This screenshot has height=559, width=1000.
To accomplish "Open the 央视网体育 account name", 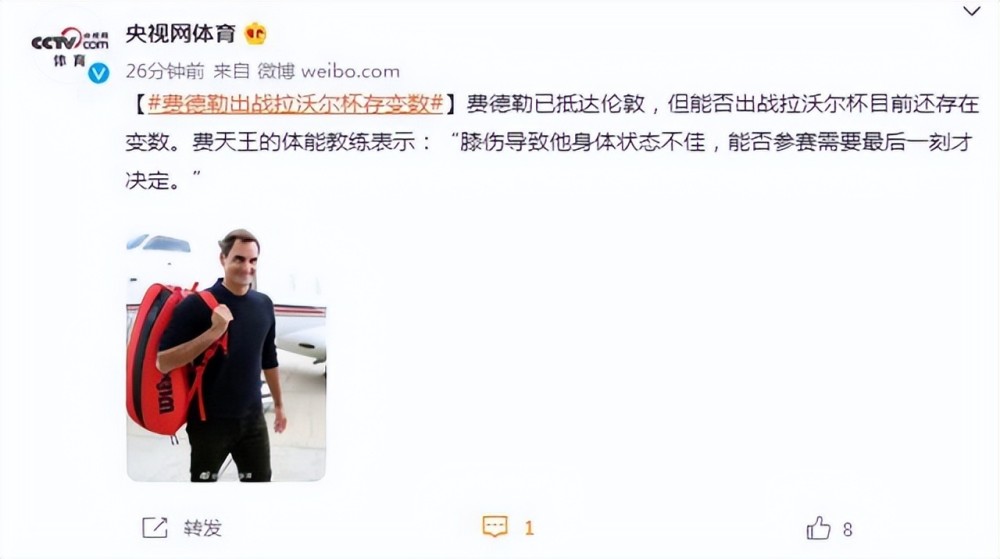I will 180,34.
